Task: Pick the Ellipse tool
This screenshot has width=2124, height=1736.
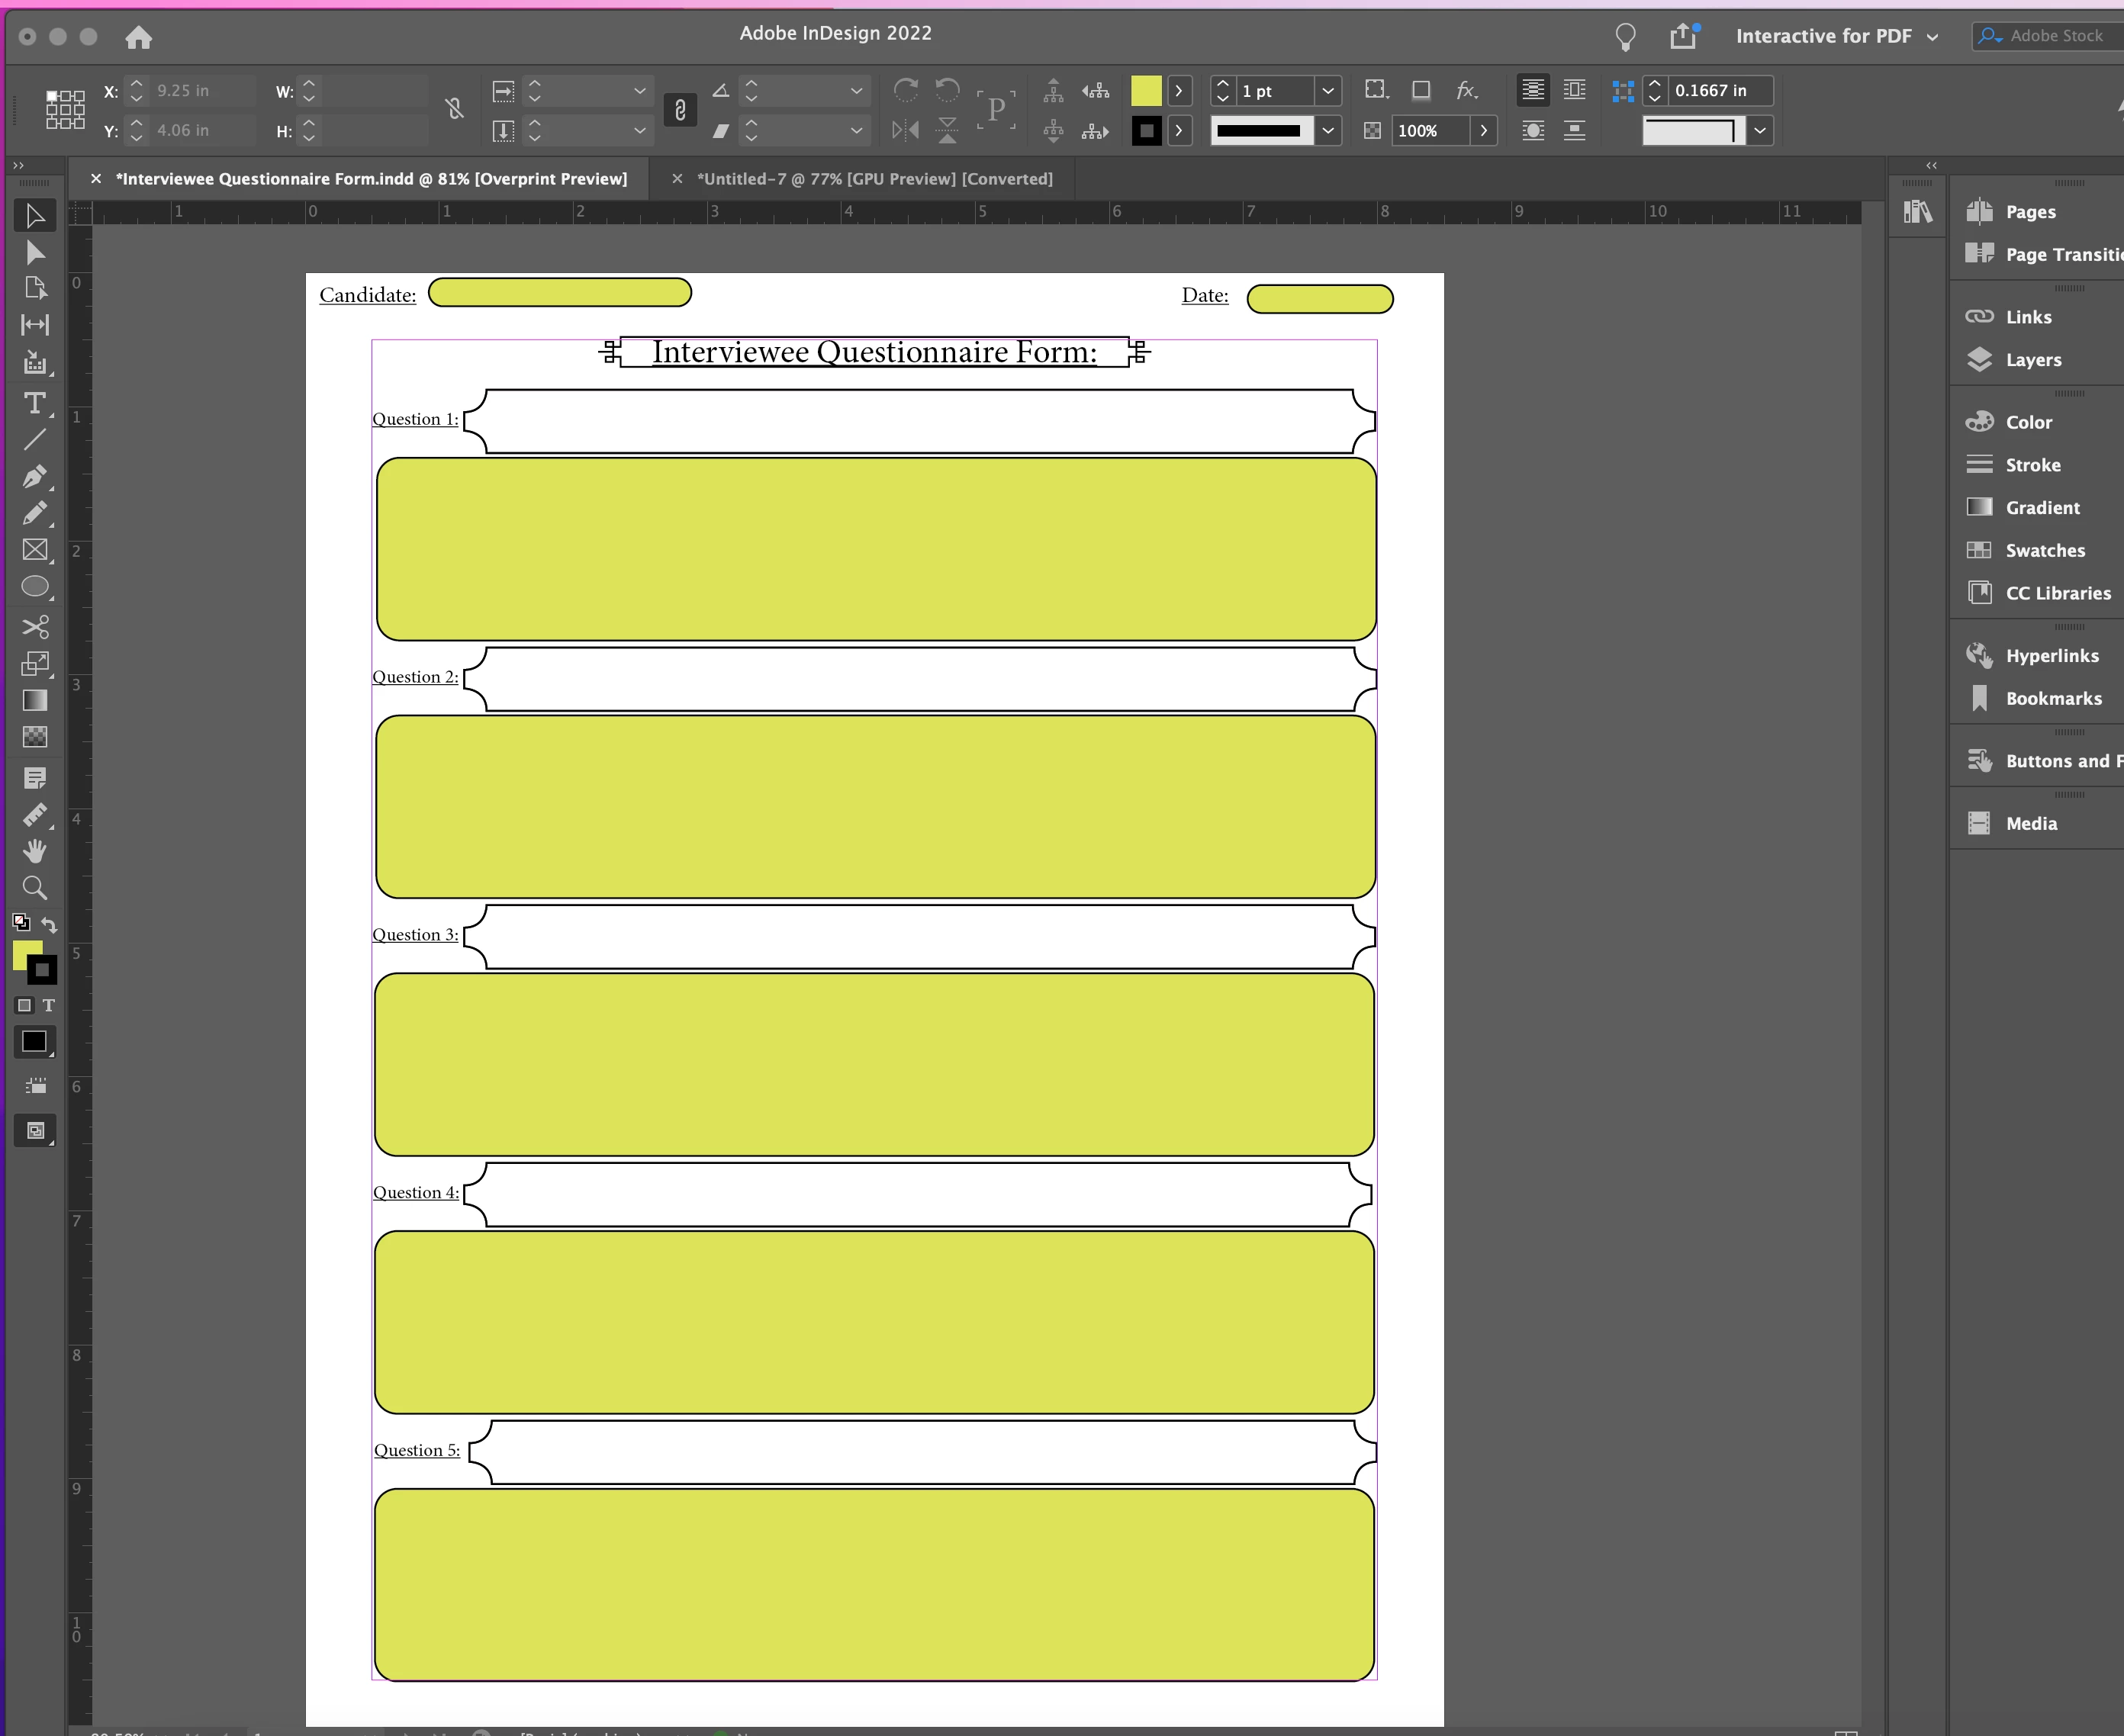Action: pyautogui.click(x=34, y=587)
